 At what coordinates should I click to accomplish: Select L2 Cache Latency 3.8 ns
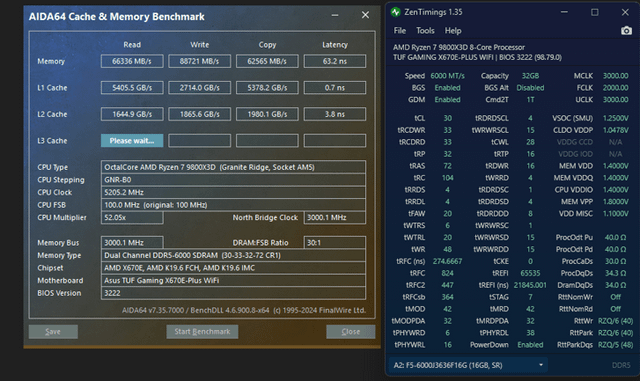click(x=335, y=114)
